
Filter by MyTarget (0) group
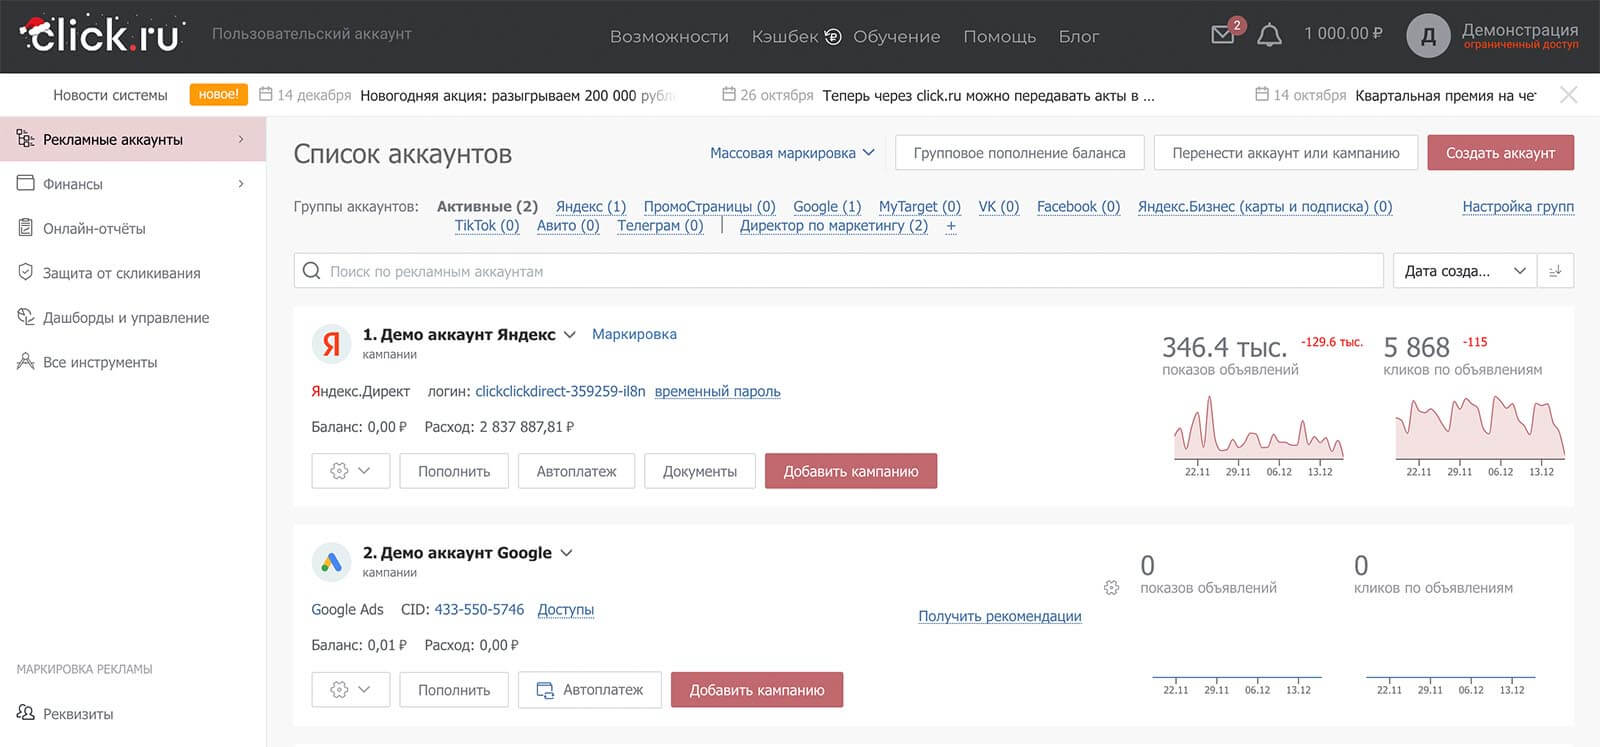920,207
